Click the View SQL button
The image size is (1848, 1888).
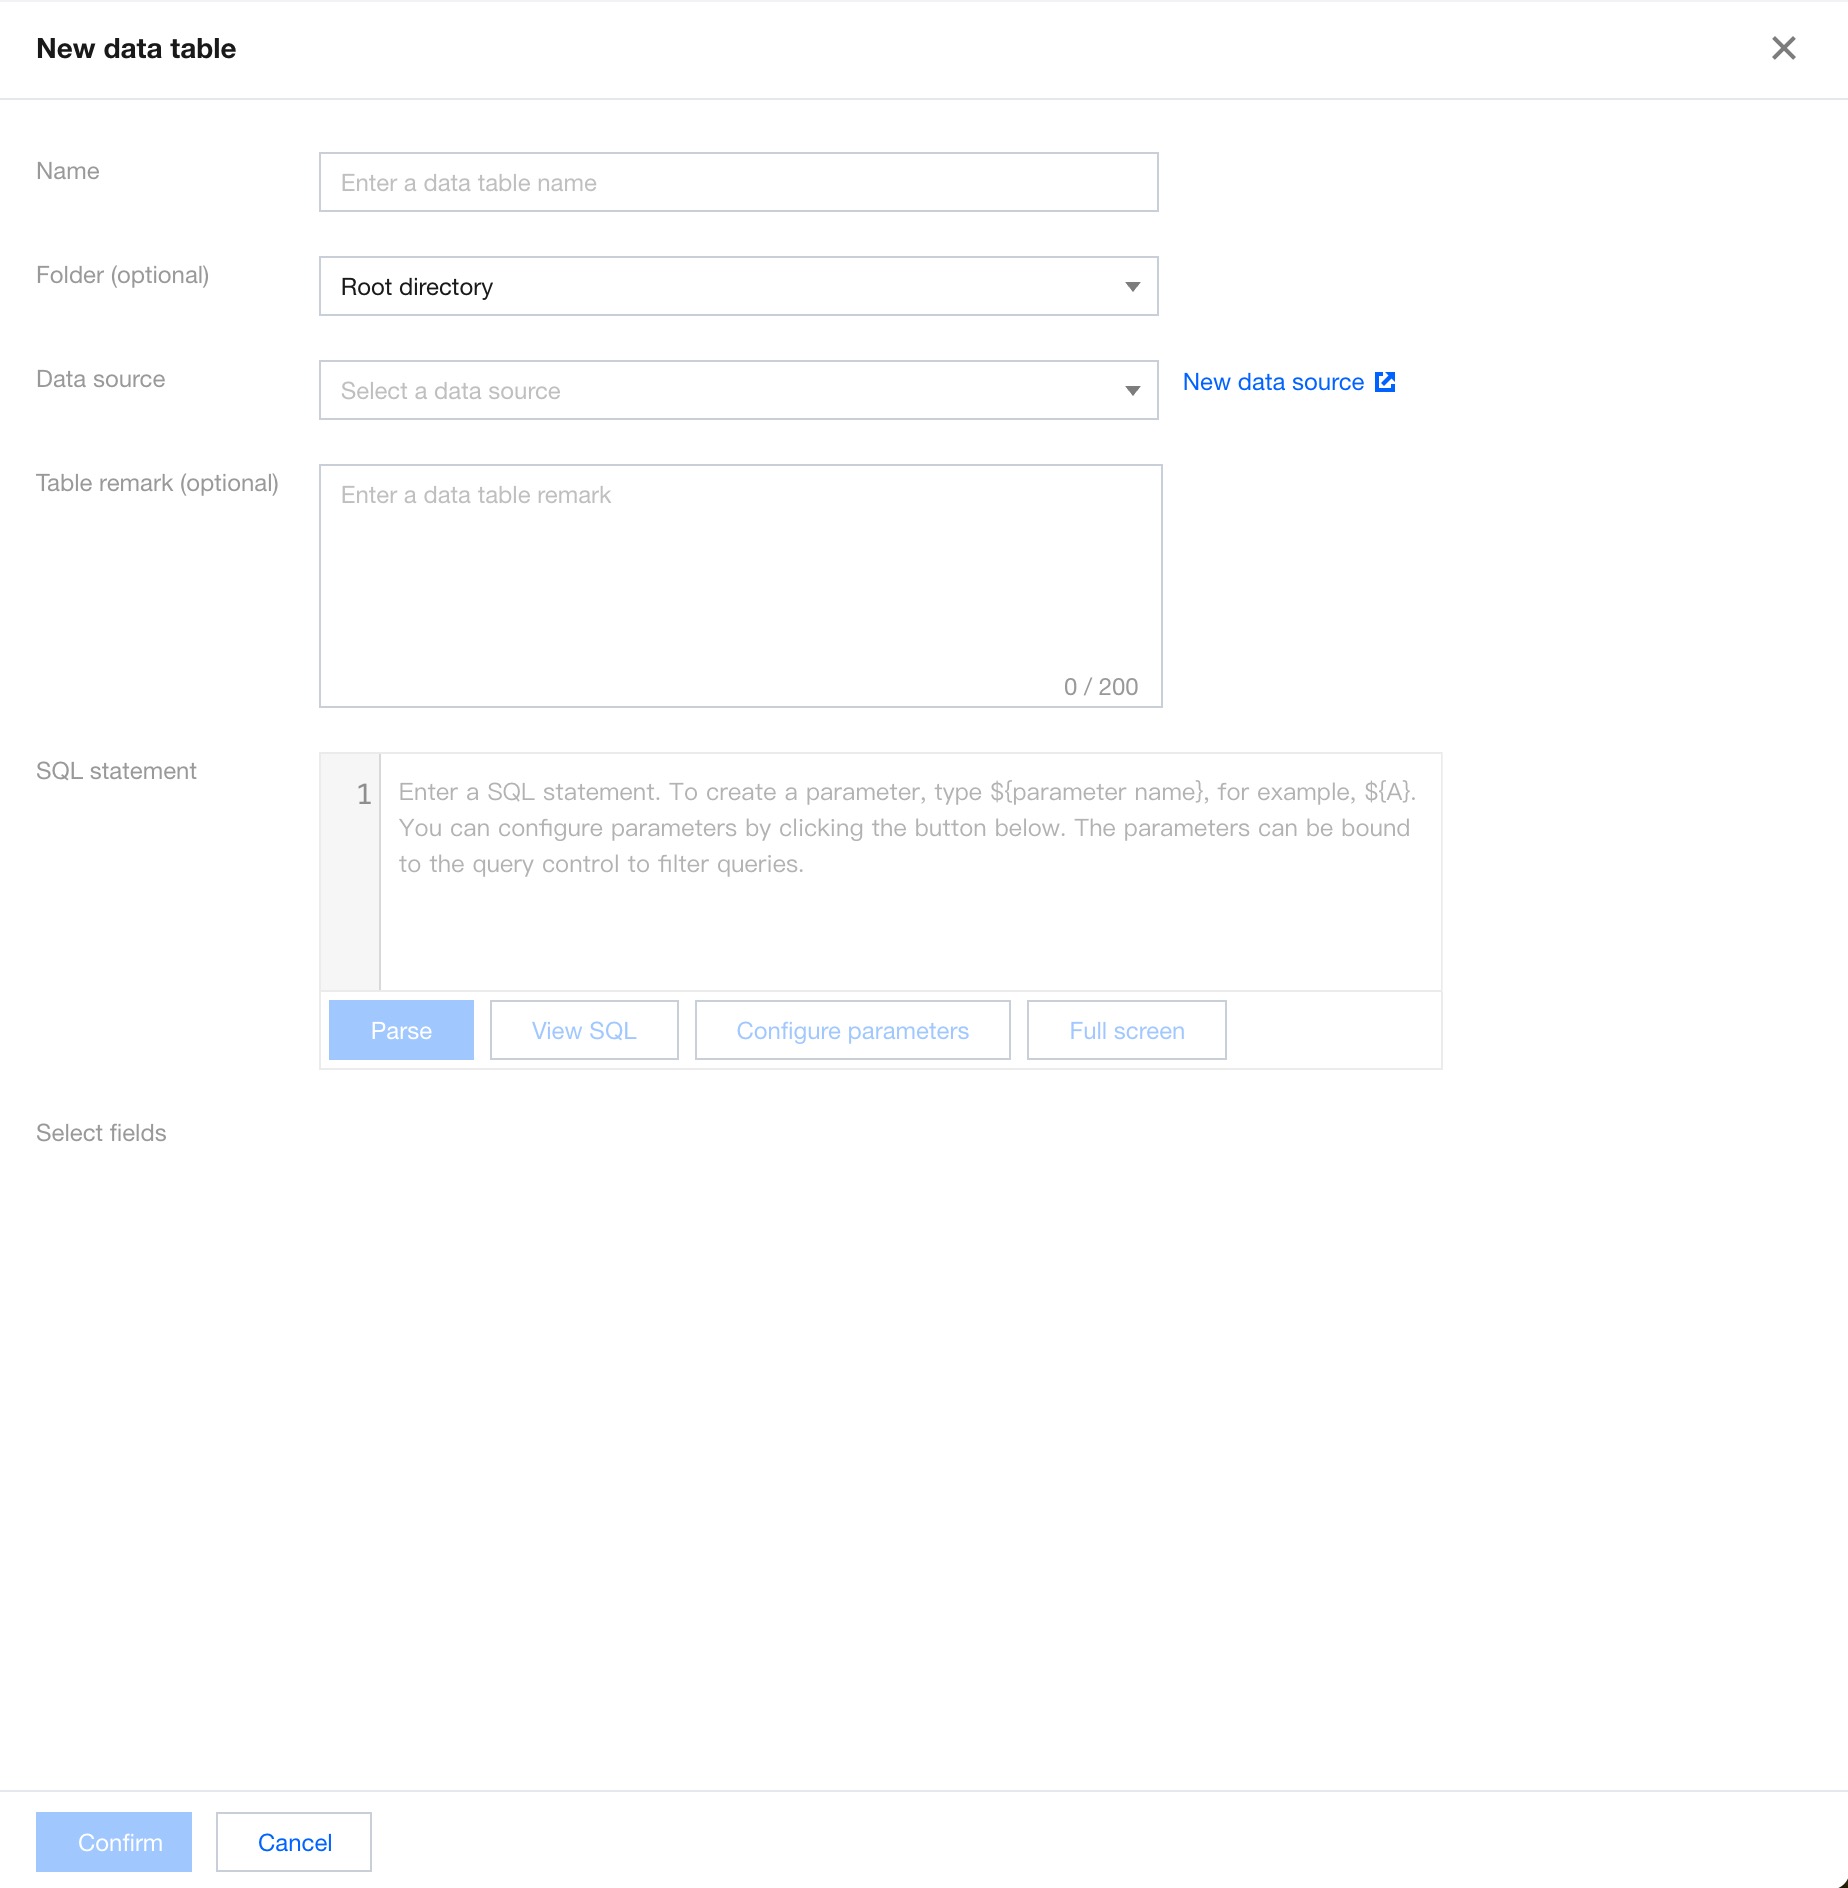584,1031
